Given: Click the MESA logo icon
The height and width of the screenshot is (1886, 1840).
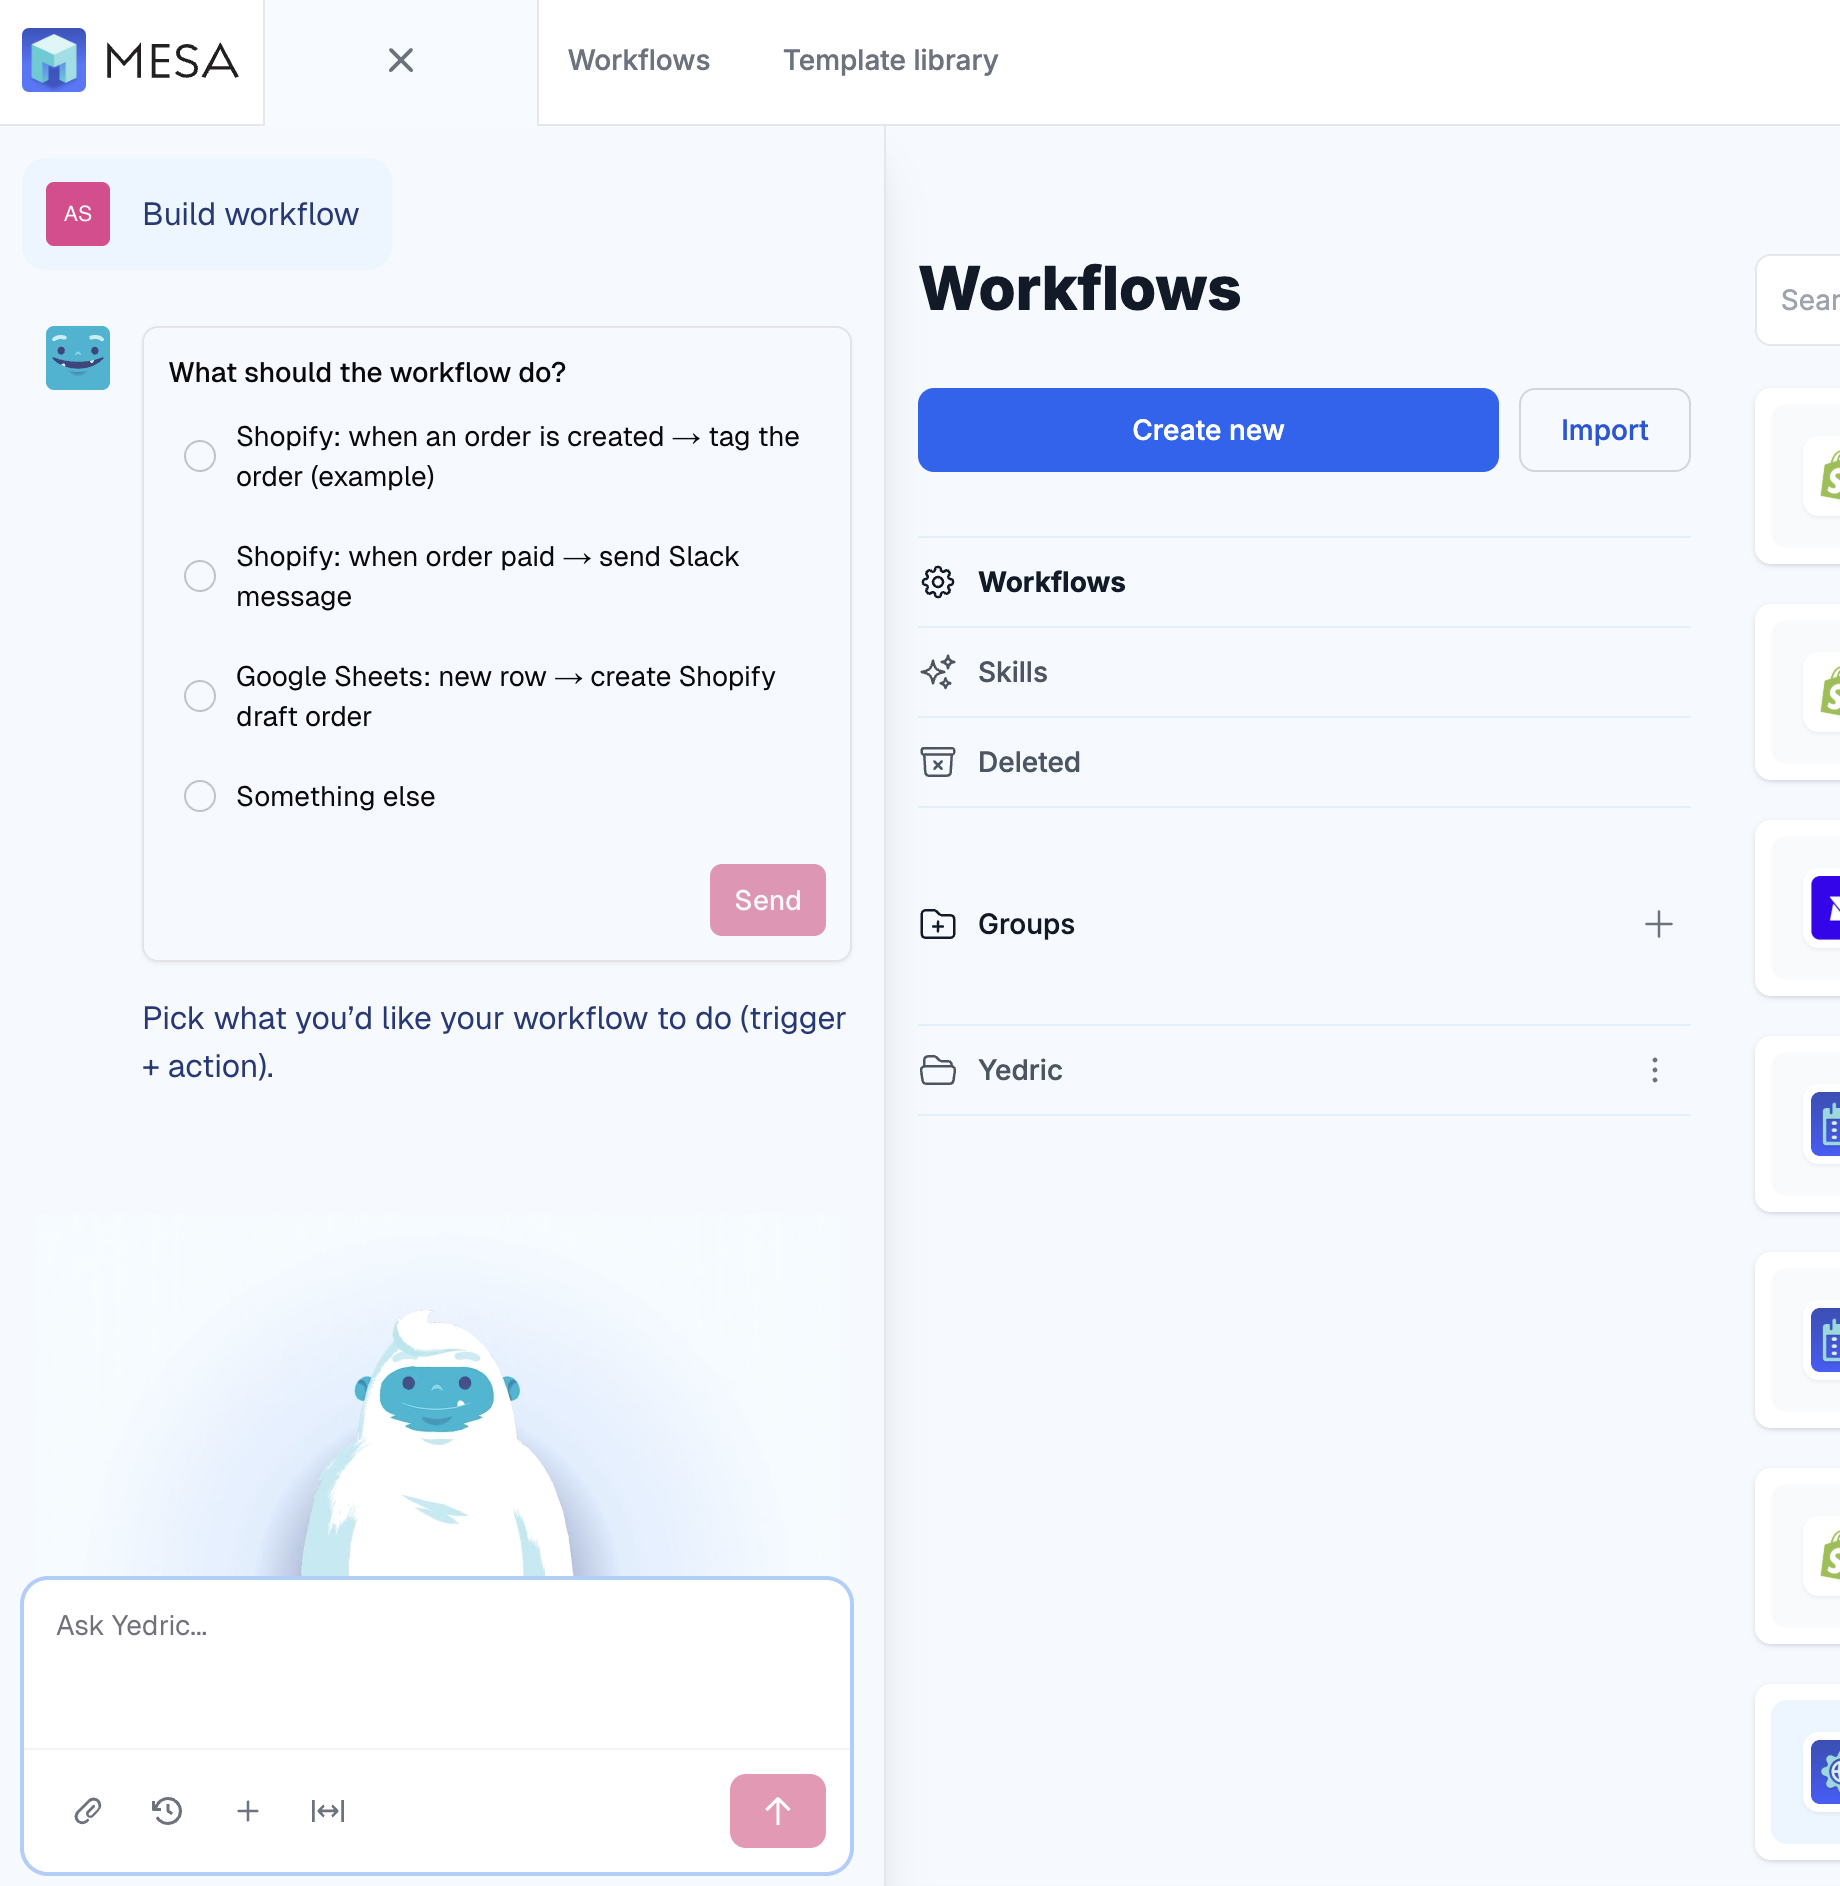Looking at the screenshot, I should [54, 60].
